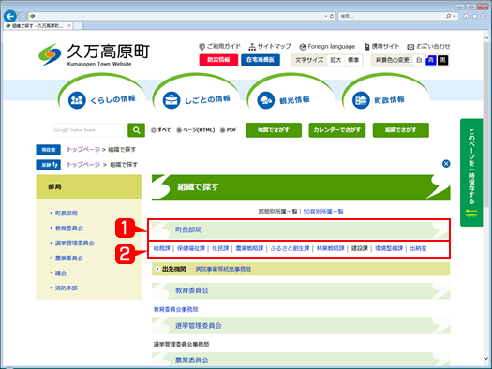
Task: Select the PDF radio button
Action: pyautogui.click(x=222, y=130)
